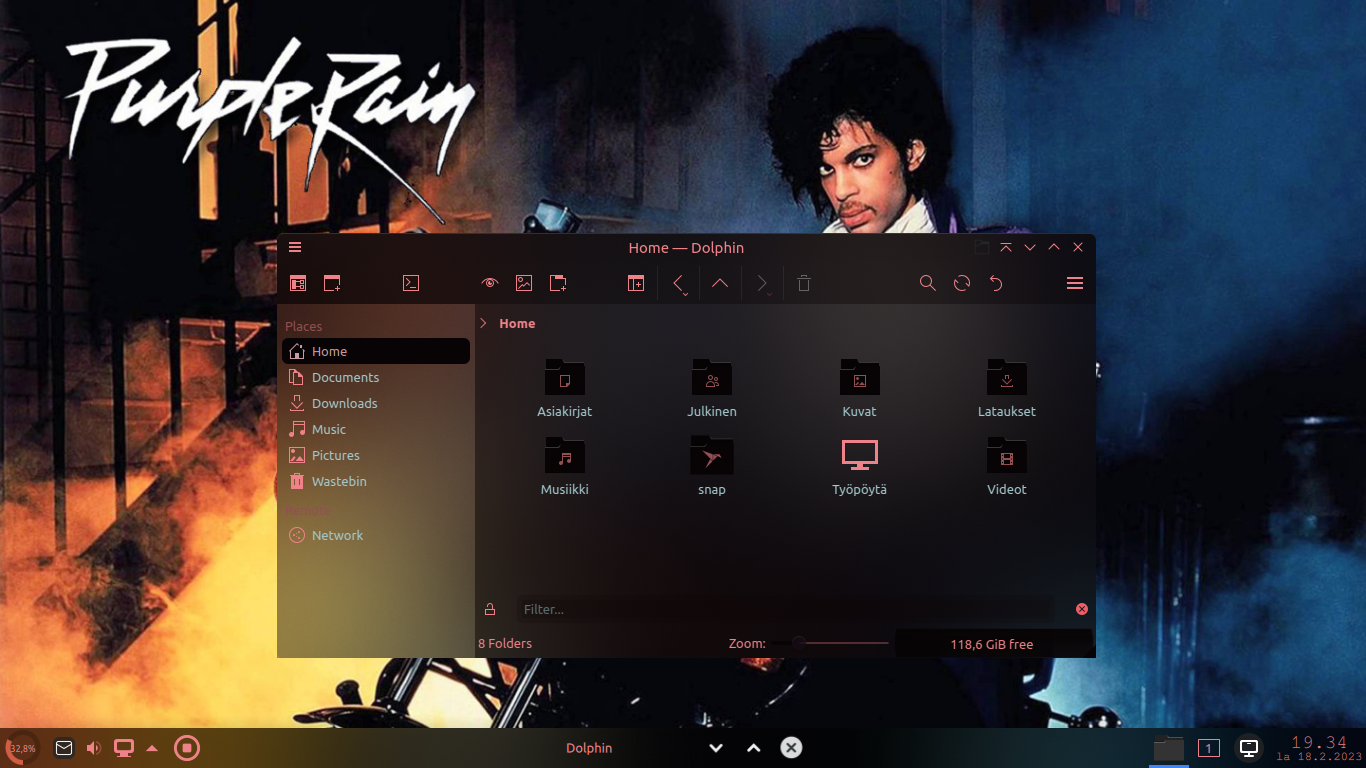
Task: Toggle the filter lock icon
Action: click(x=490, y=609)
